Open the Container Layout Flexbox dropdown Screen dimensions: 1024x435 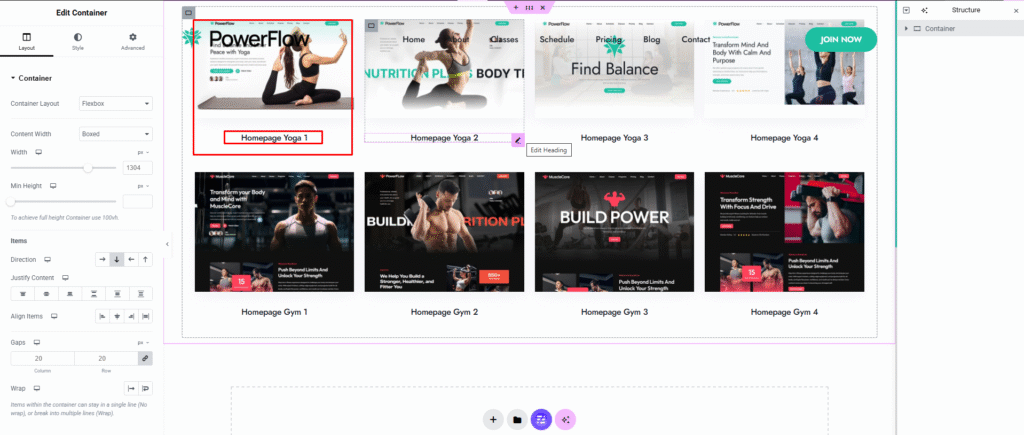pyautogui.click(x=115, y=103)
